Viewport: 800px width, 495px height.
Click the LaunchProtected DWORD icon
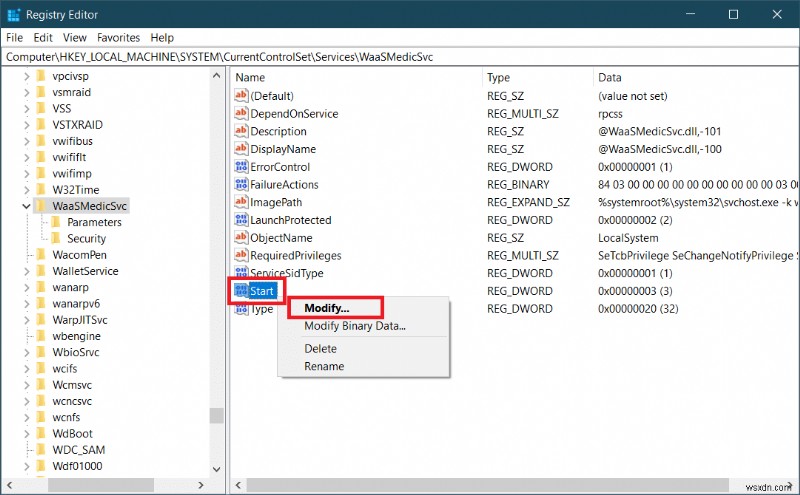pos(241,220)
